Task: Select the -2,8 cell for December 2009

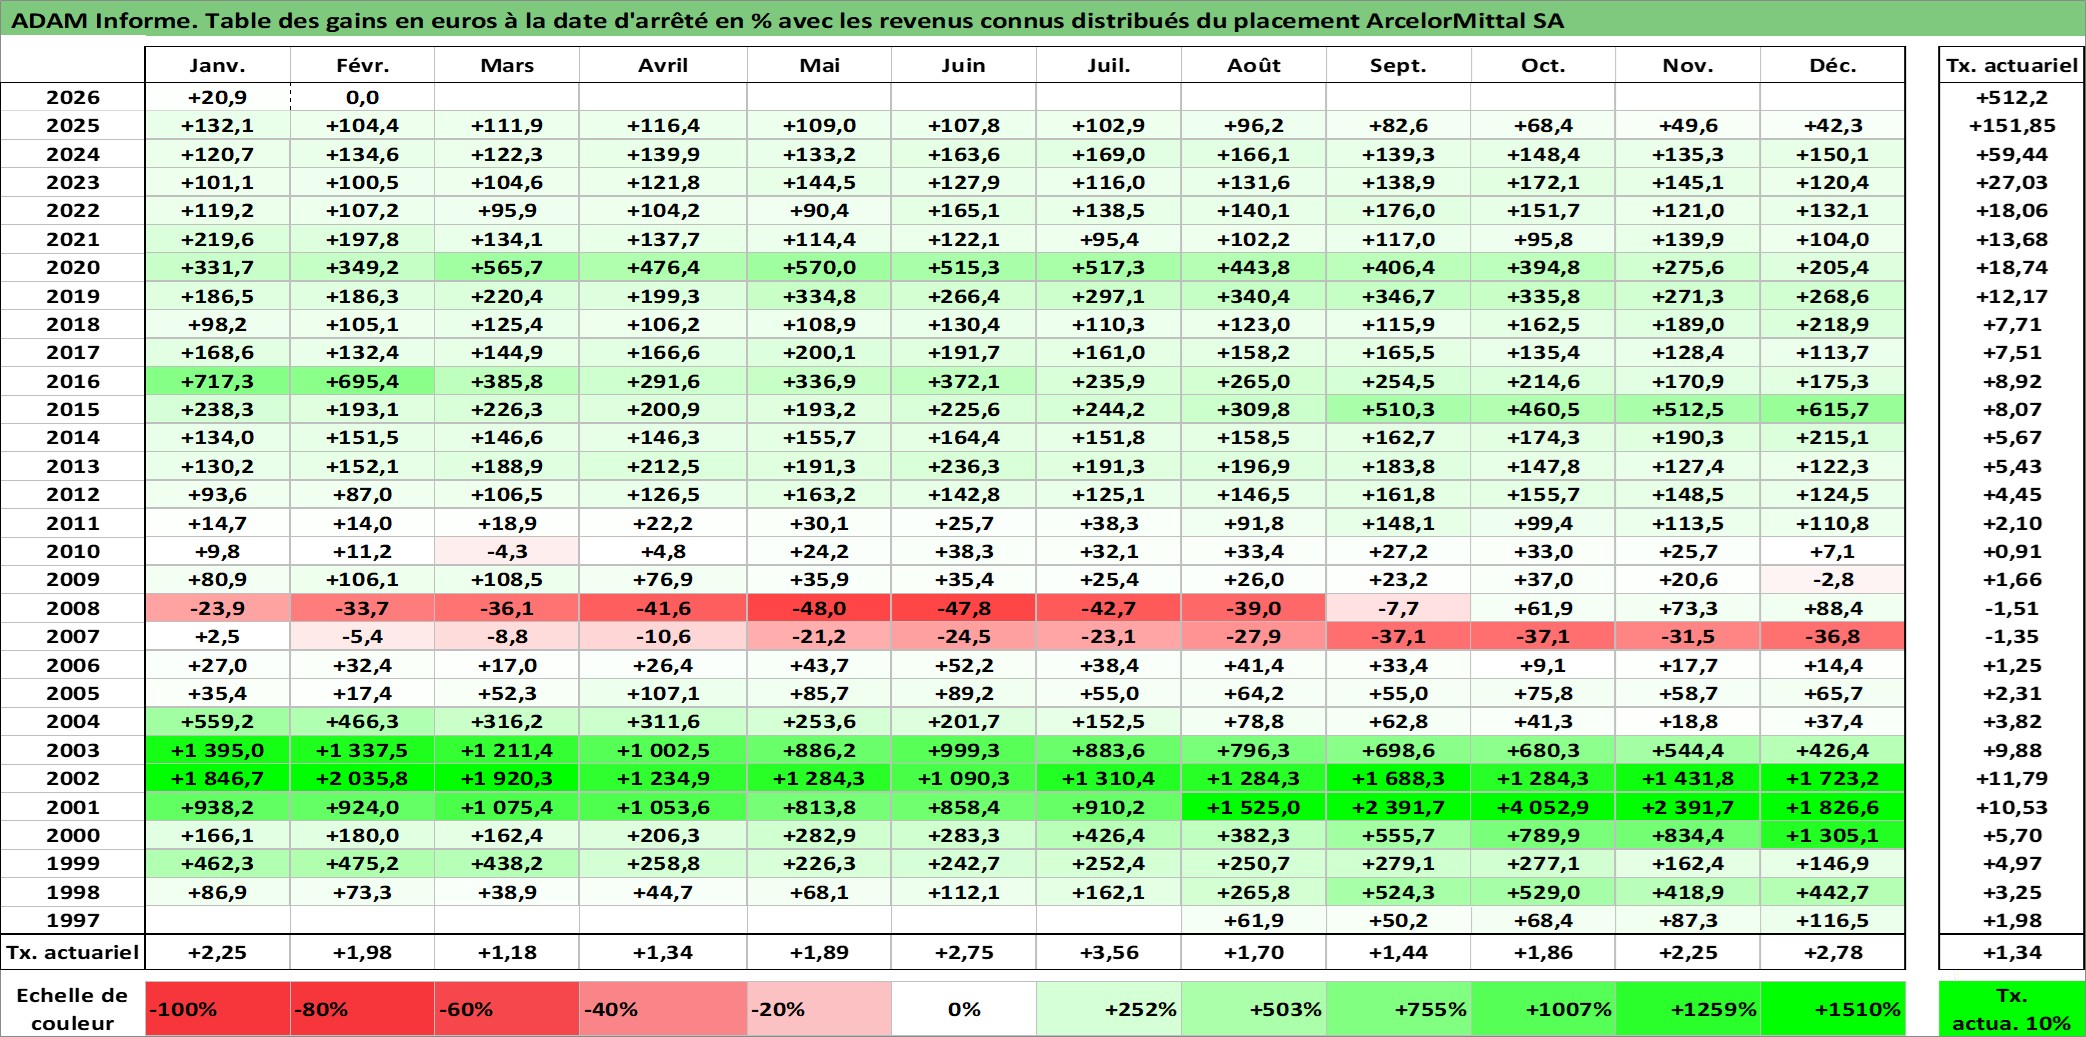Action: [x=1833, y=579]
